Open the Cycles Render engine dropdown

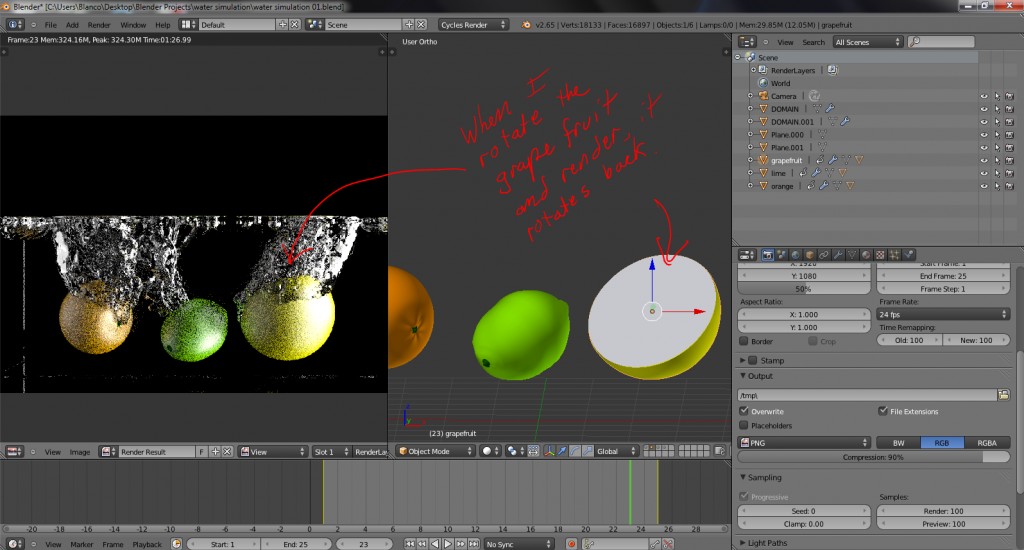(473, 25)
